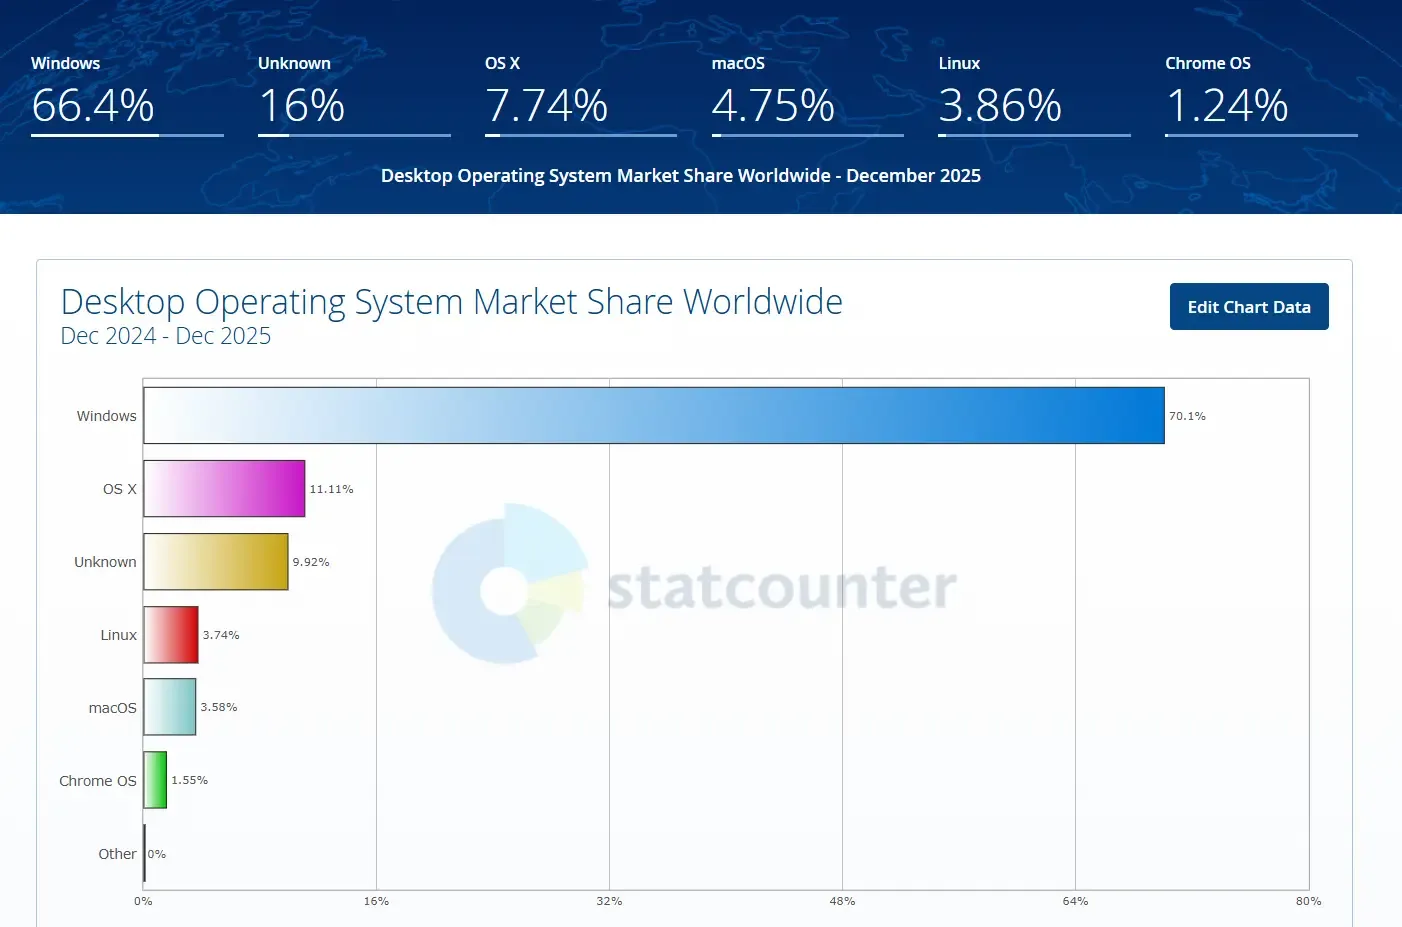This screenshot has width=1402, height=927.
Task: Click the December 2025 banner text
Action: [681, 175]
